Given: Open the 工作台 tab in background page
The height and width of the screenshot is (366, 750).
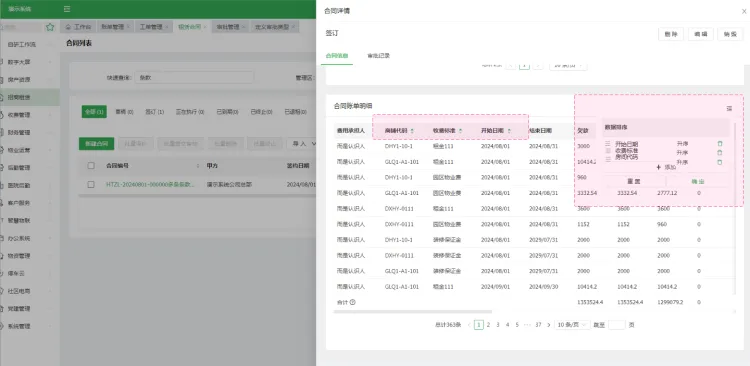Looking at the screenshot, I should pos(78,27).
